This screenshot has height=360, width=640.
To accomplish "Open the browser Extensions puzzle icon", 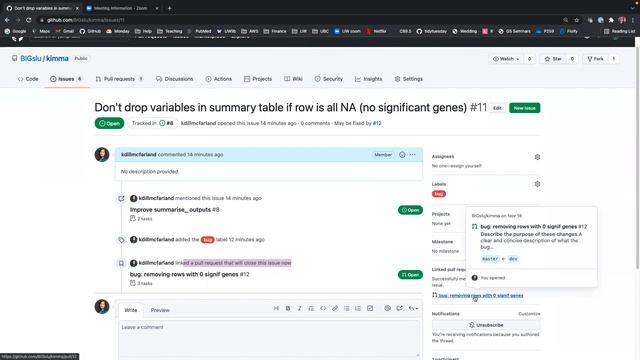I will click(x=611, y=20).
